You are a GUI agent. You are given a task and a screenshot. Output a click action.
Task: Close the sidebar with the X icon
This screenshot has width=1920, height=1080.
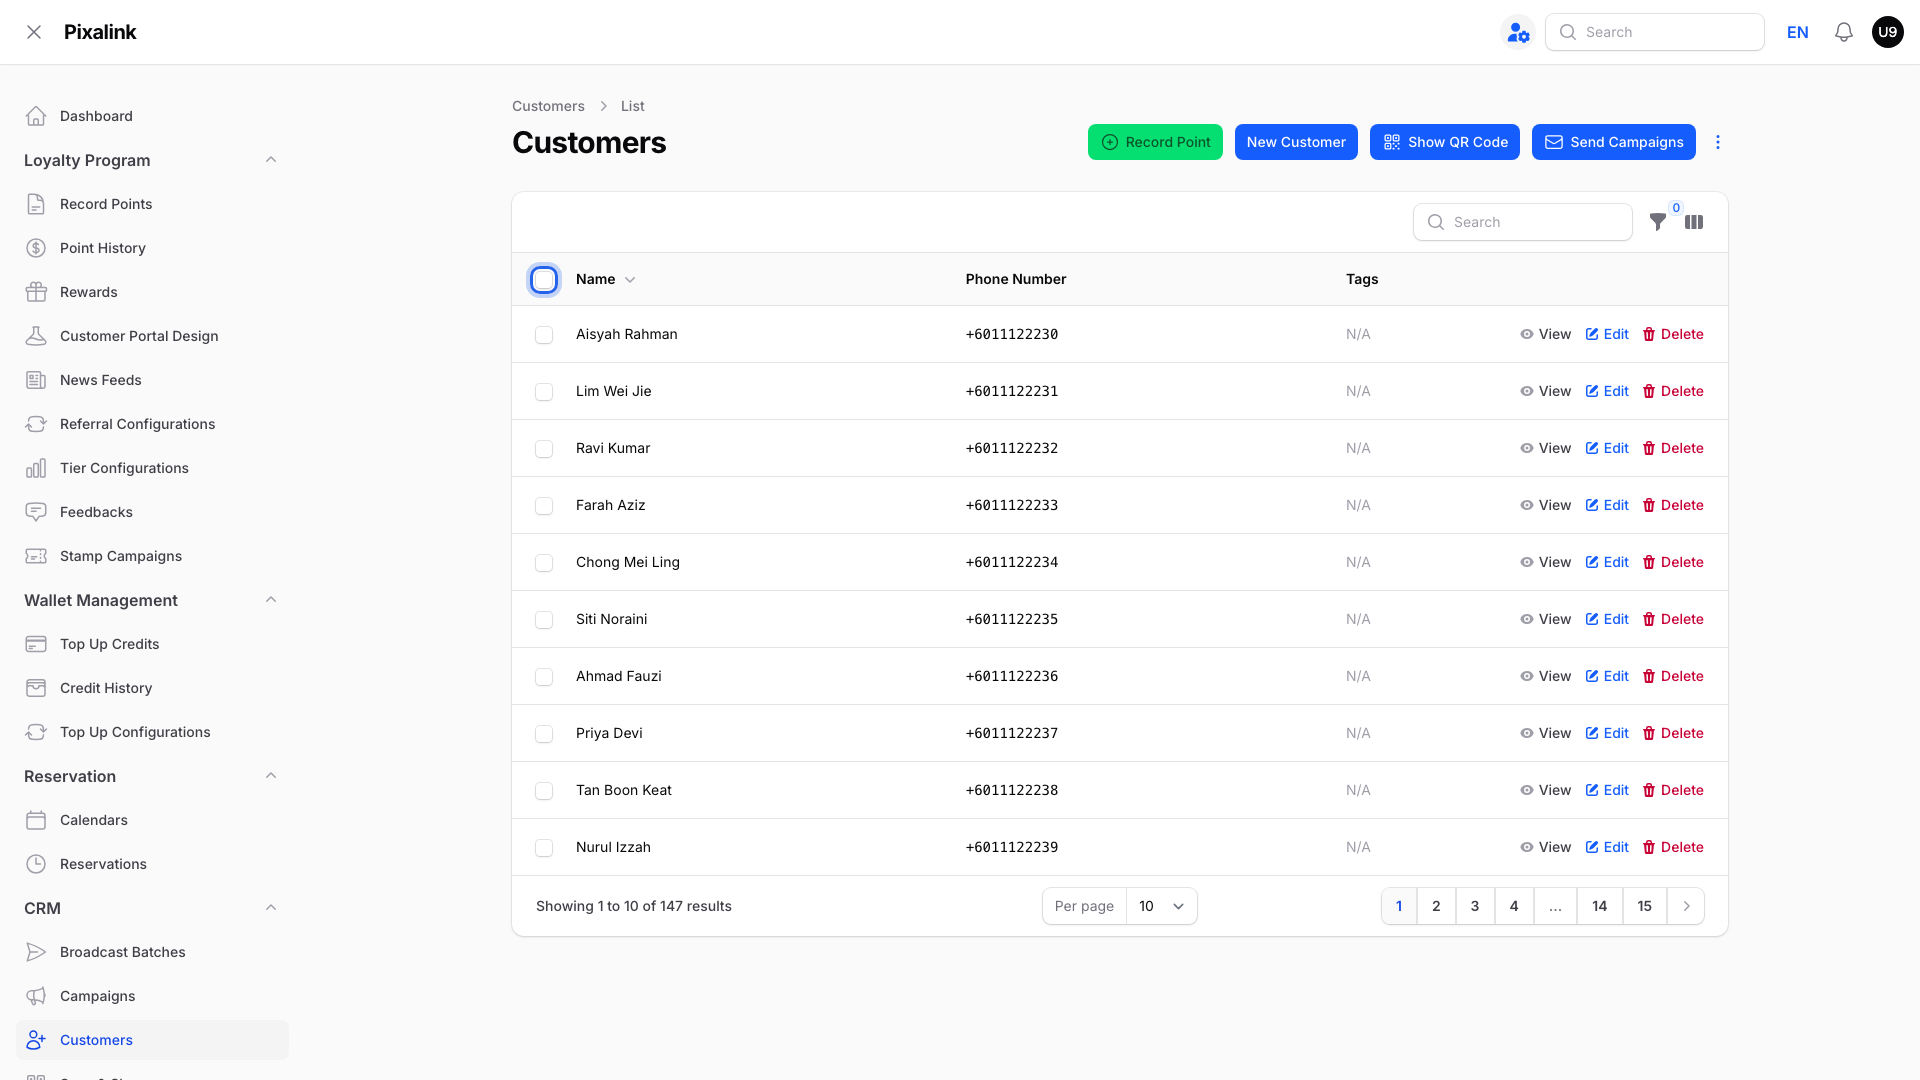click(x=34, y=32)
